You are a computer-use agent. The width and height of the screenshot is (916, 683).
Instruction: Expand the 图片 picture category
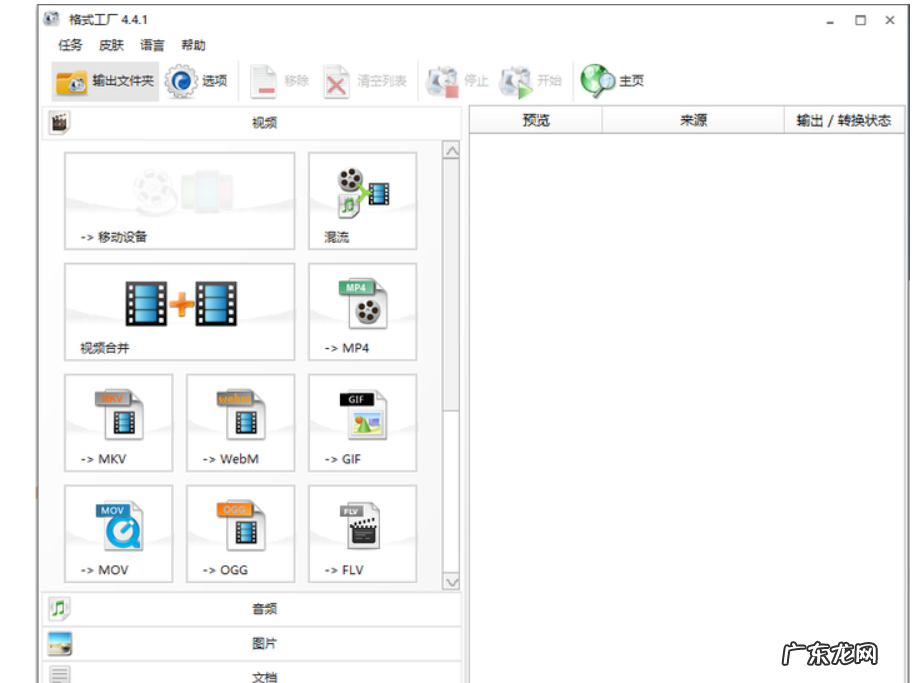pos(264,643)
